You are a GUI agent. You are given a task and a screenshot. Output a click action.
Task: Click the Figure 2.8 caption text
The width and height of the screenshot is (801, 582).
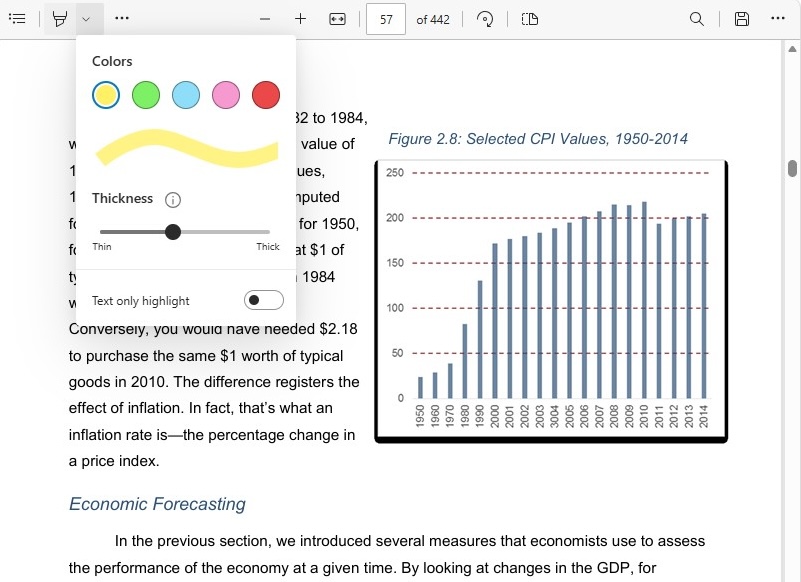point(538,139)
